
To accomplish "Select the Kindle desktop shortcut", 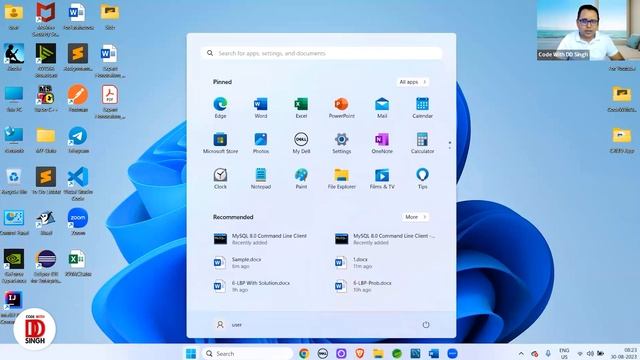I will point(14,57).
